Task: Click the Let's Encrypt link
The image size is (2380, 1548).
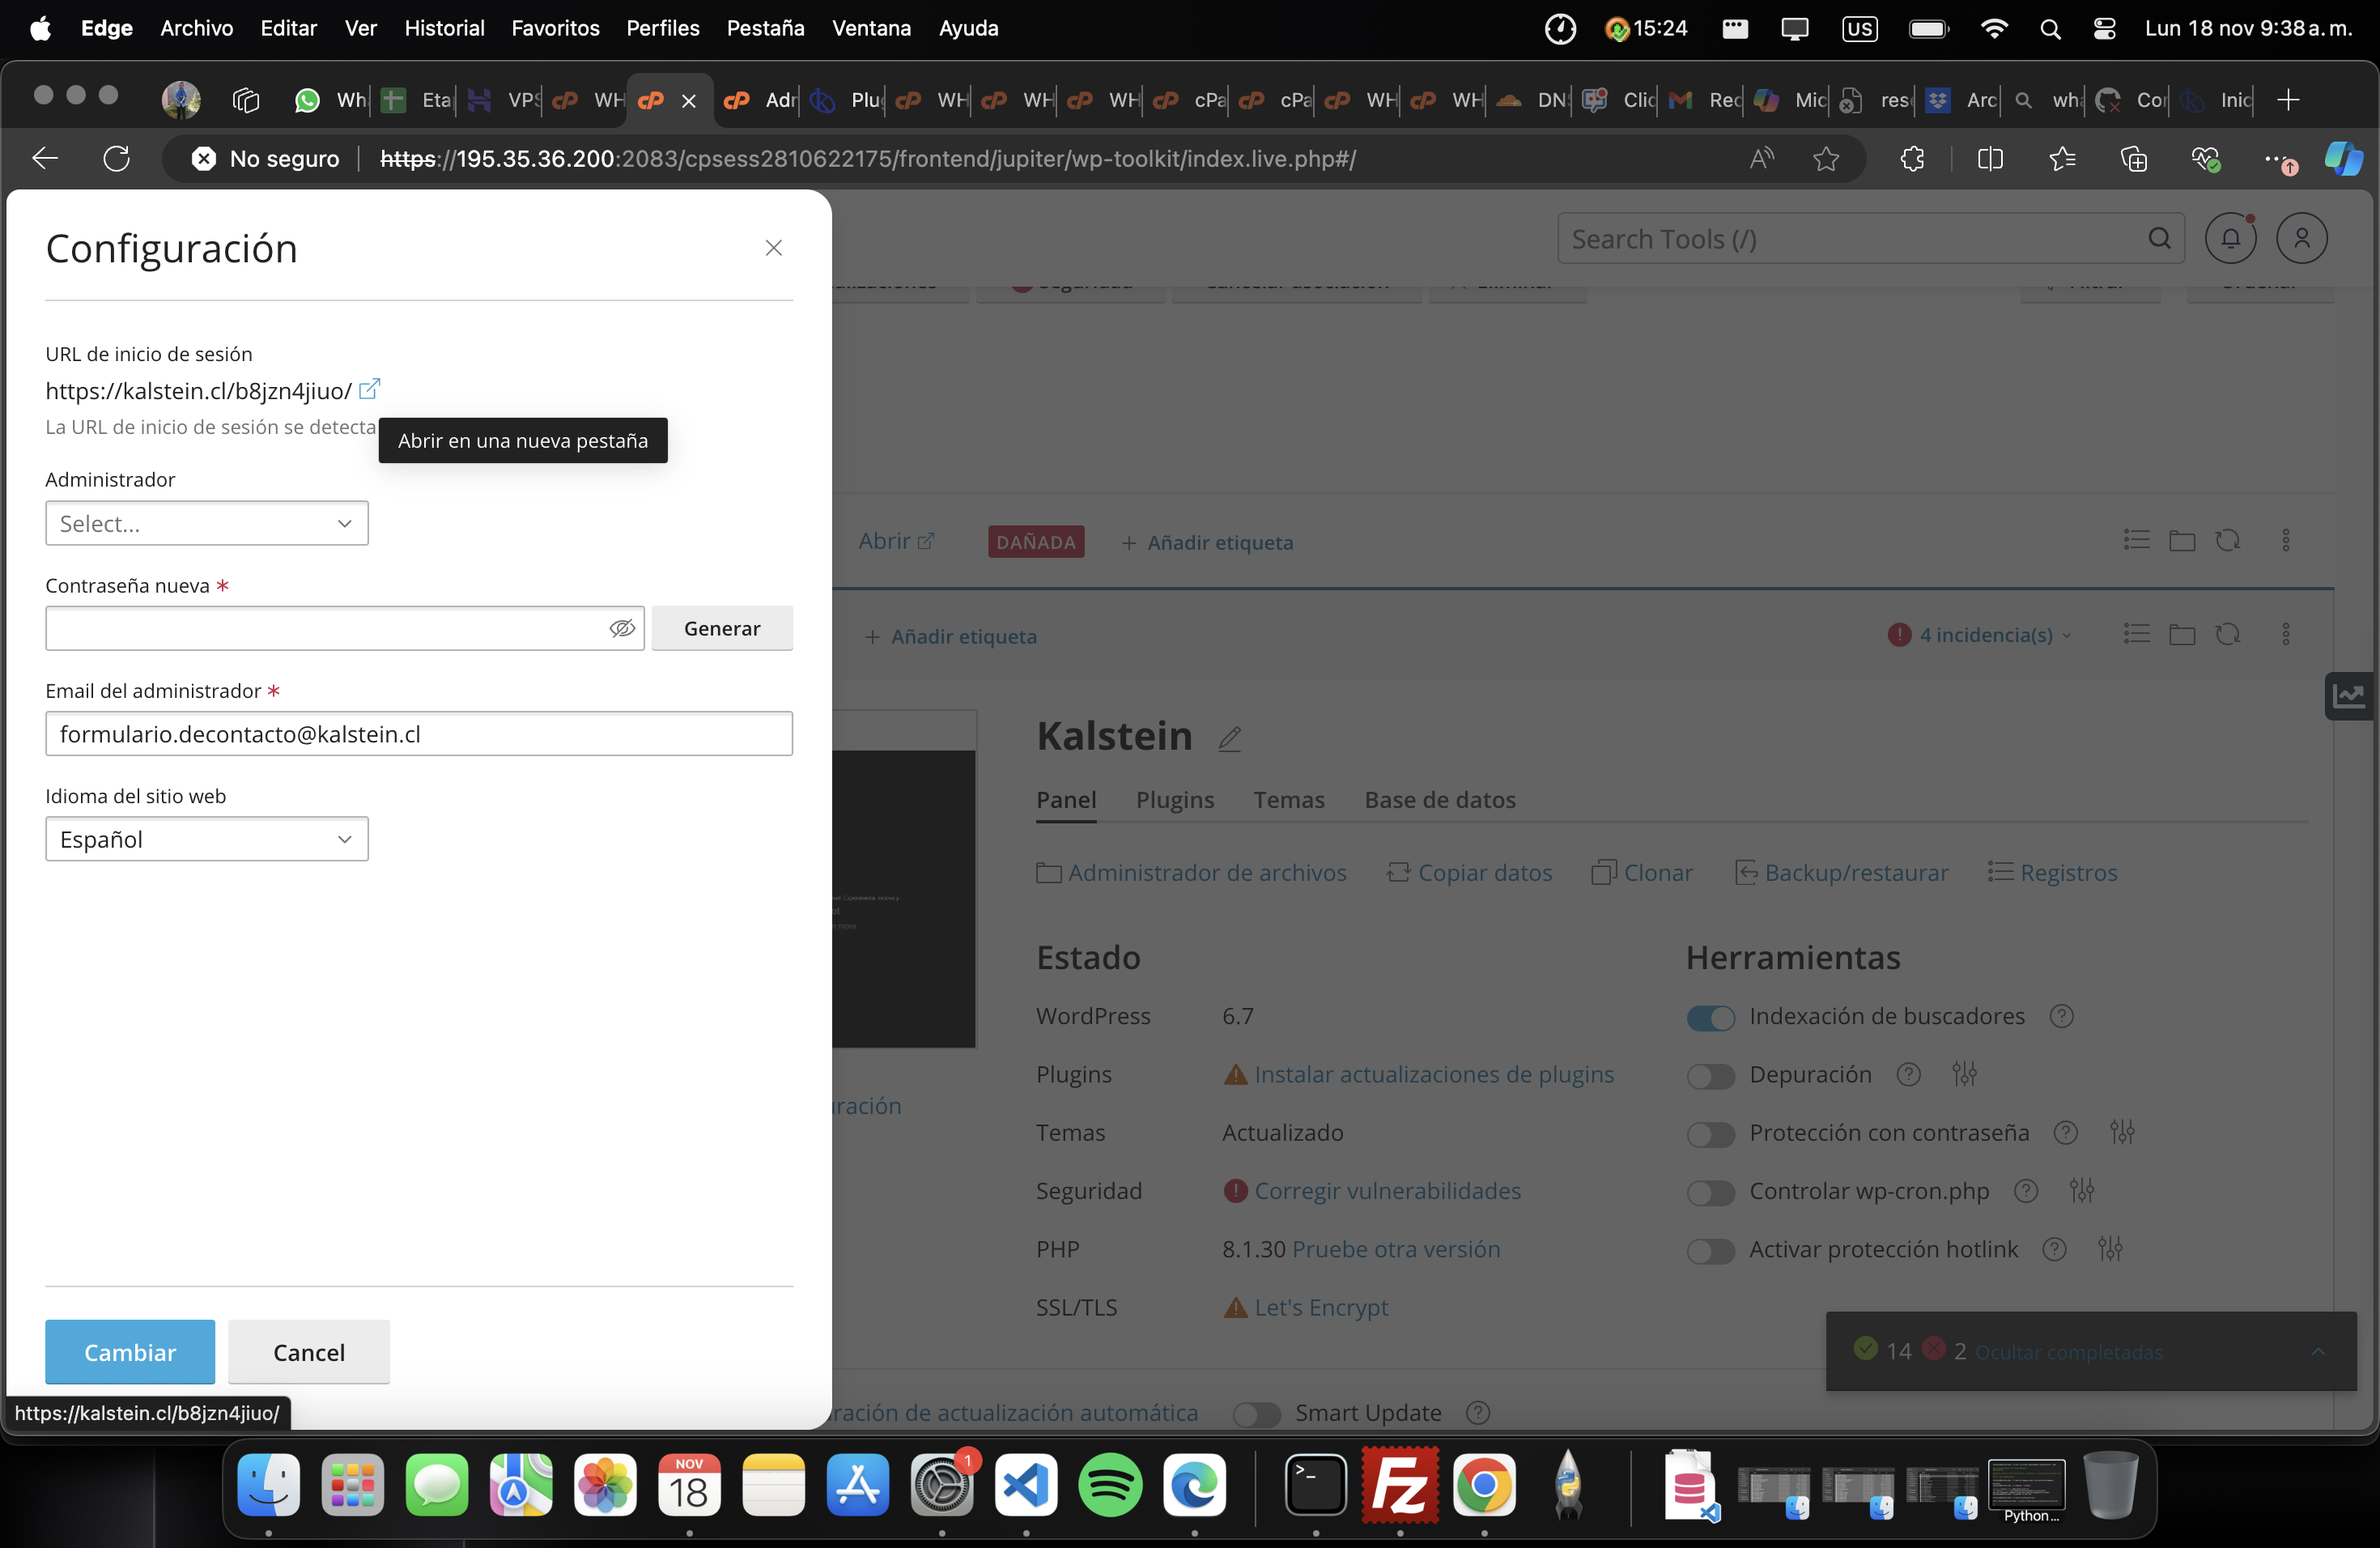Action: (1321, 1308)
